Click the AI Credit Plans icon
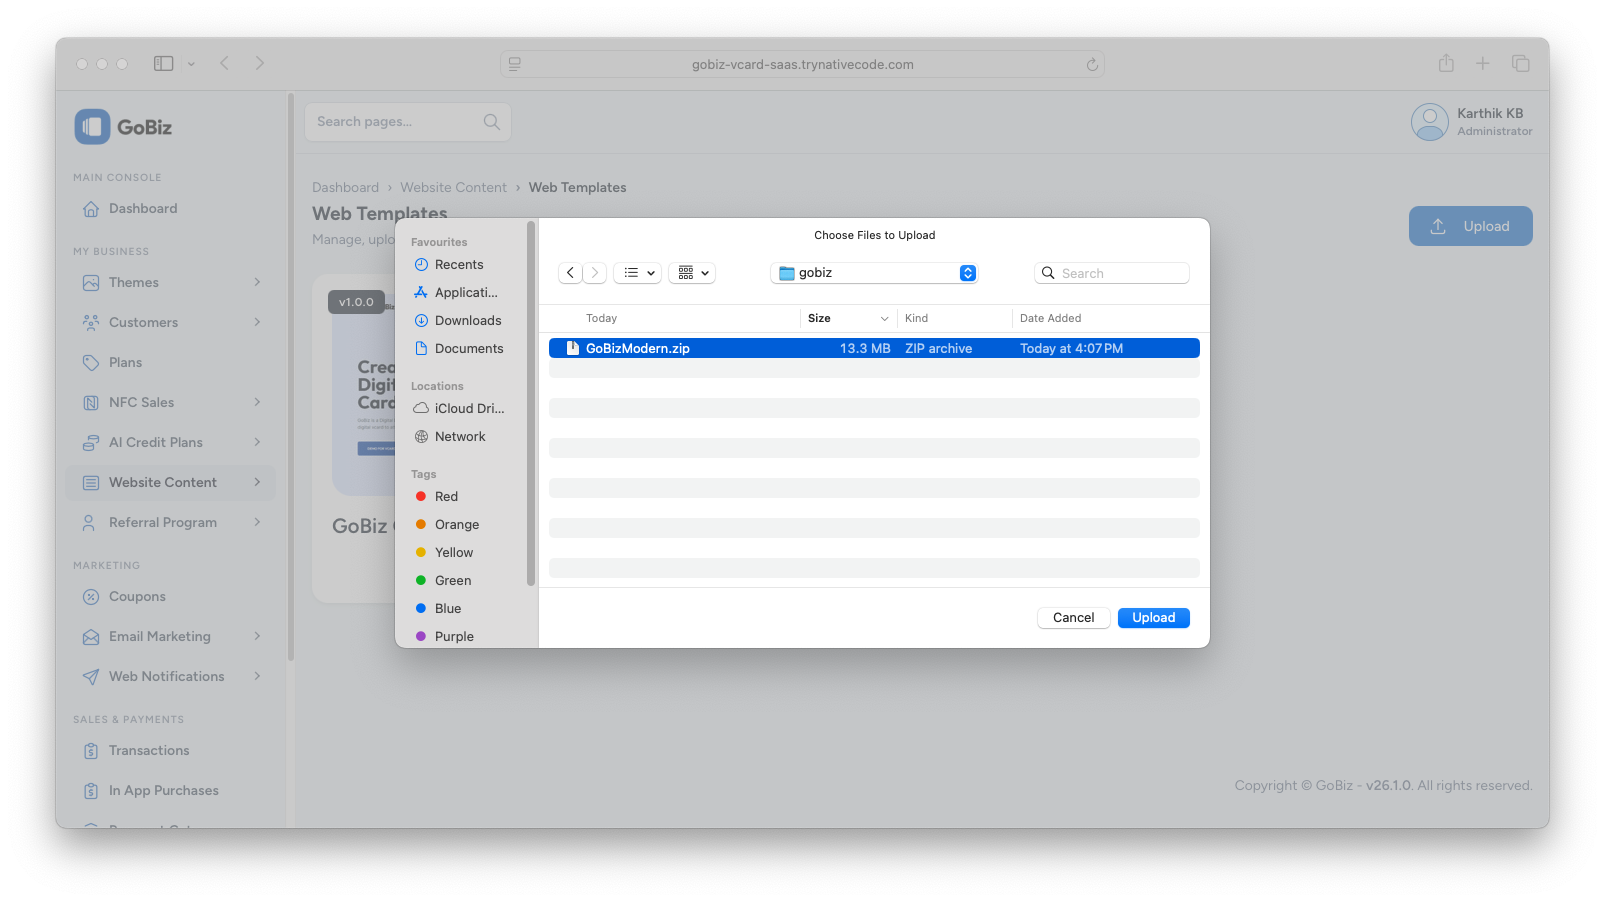The height and width of the screenshot is (902, 1605). pos(91,442)
